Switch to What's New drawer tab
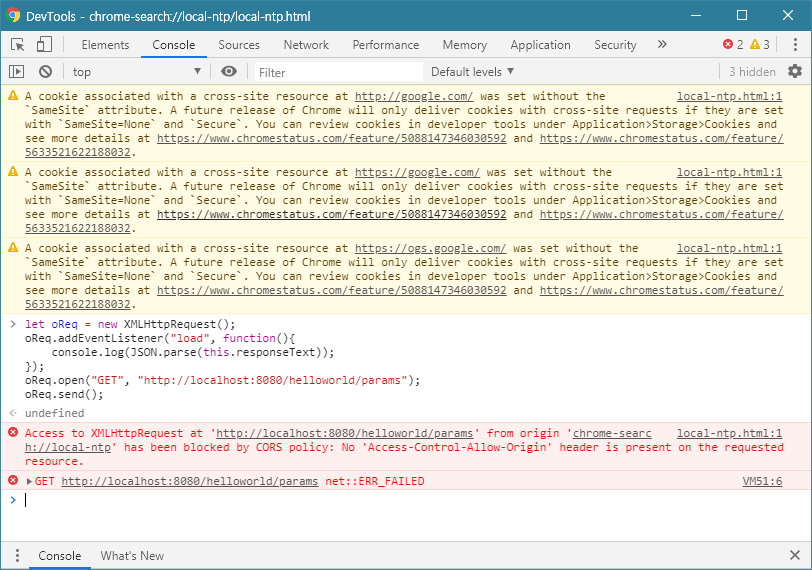This screenshot has height=570, width=812. click(132, 556)
